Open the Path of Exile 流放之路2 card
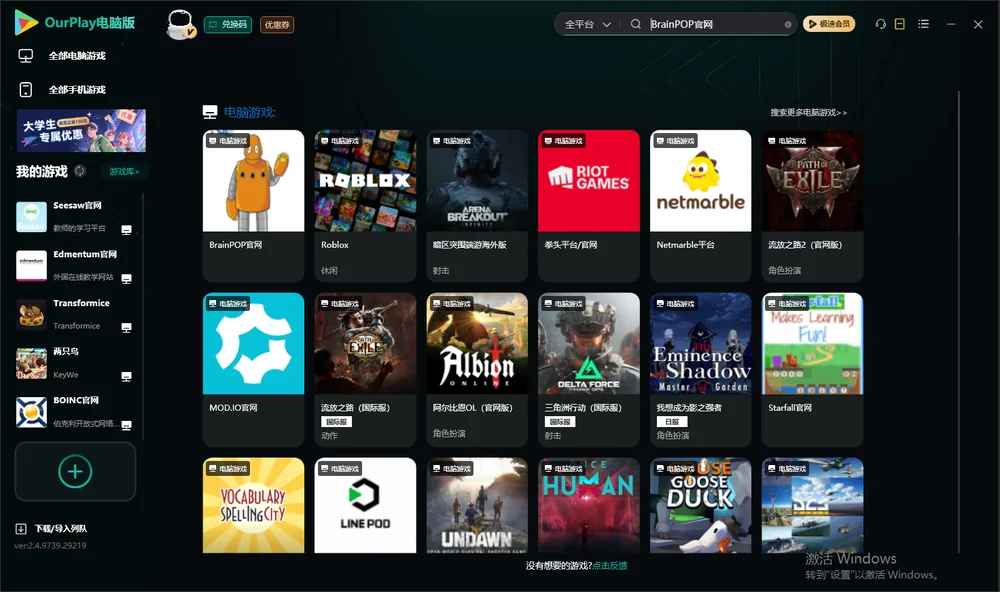 tap(812, 205)
